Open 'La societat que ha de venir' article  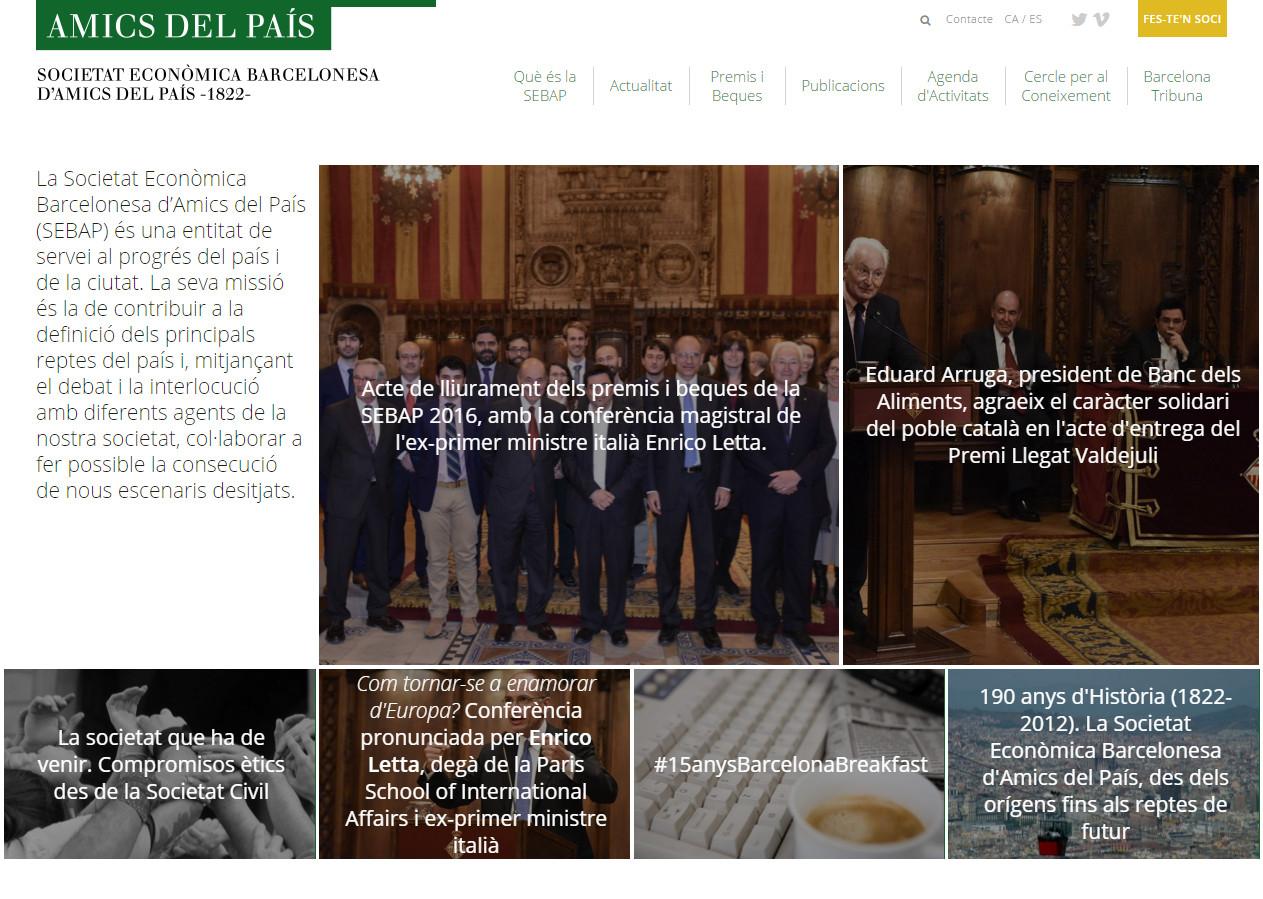coord(160,763)
